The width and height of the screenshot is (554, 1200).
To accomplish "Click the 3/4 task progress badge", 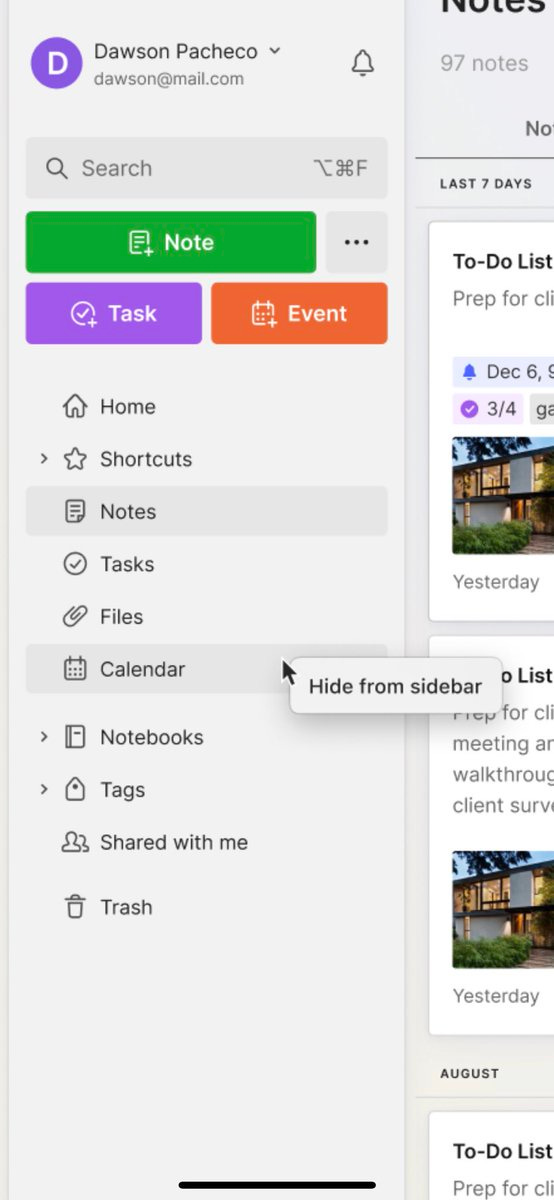I will (488, 408).
